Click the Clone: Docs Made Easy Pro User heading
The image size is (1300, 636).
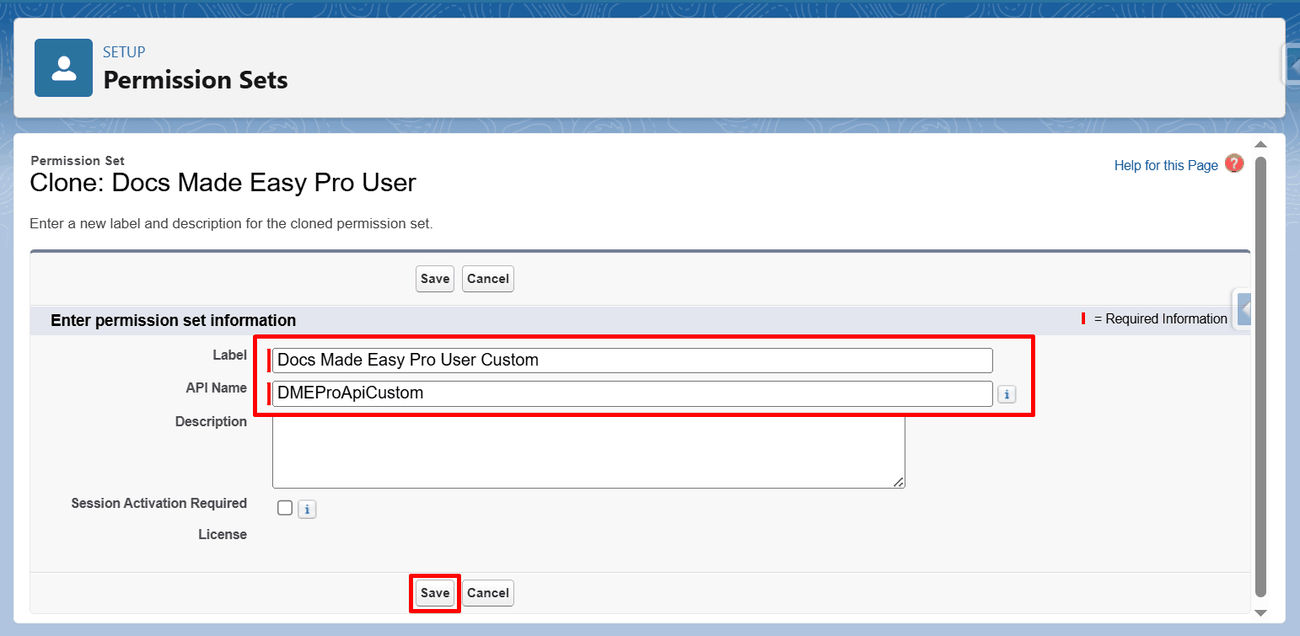tap(223, 183)
